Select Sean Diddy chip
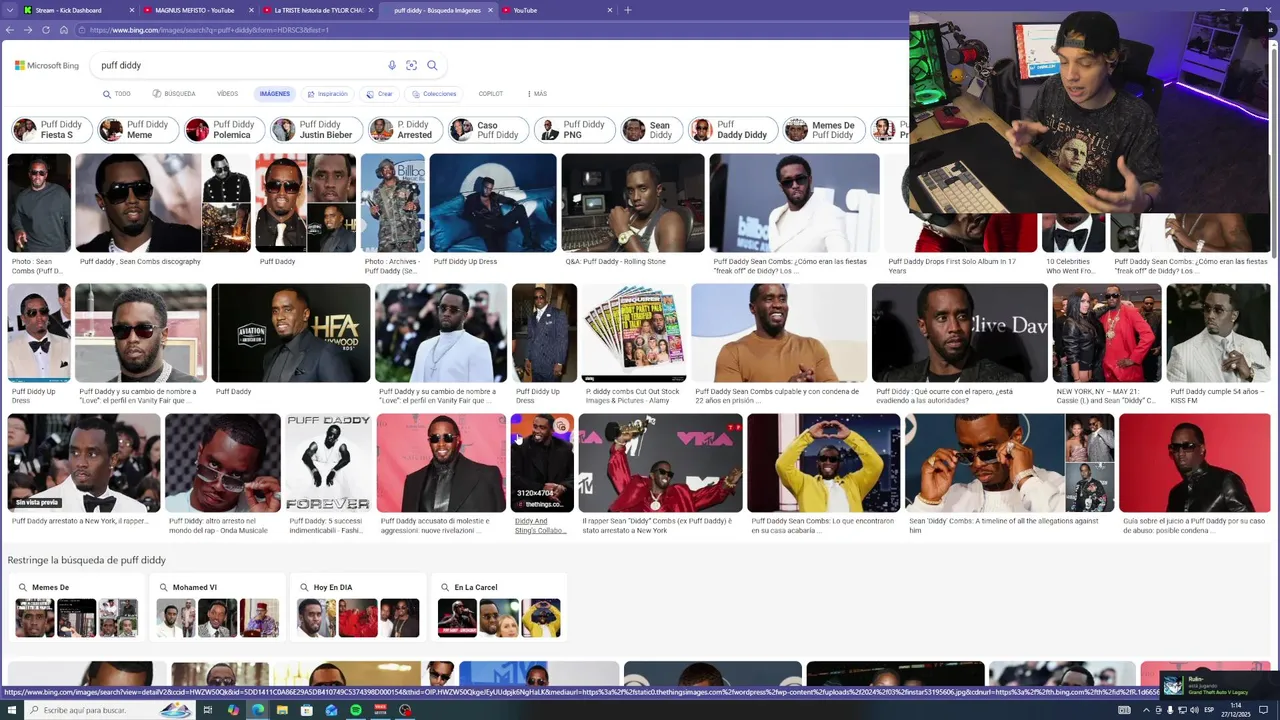The image size is (1280, 720). 651,130
